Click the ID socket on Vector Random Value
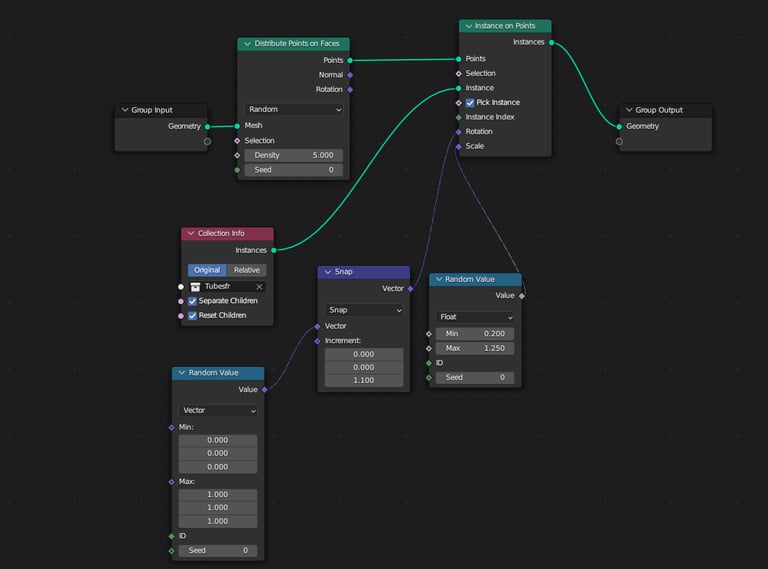This screenshot has width=768, height=569. (x=171, y=536)
